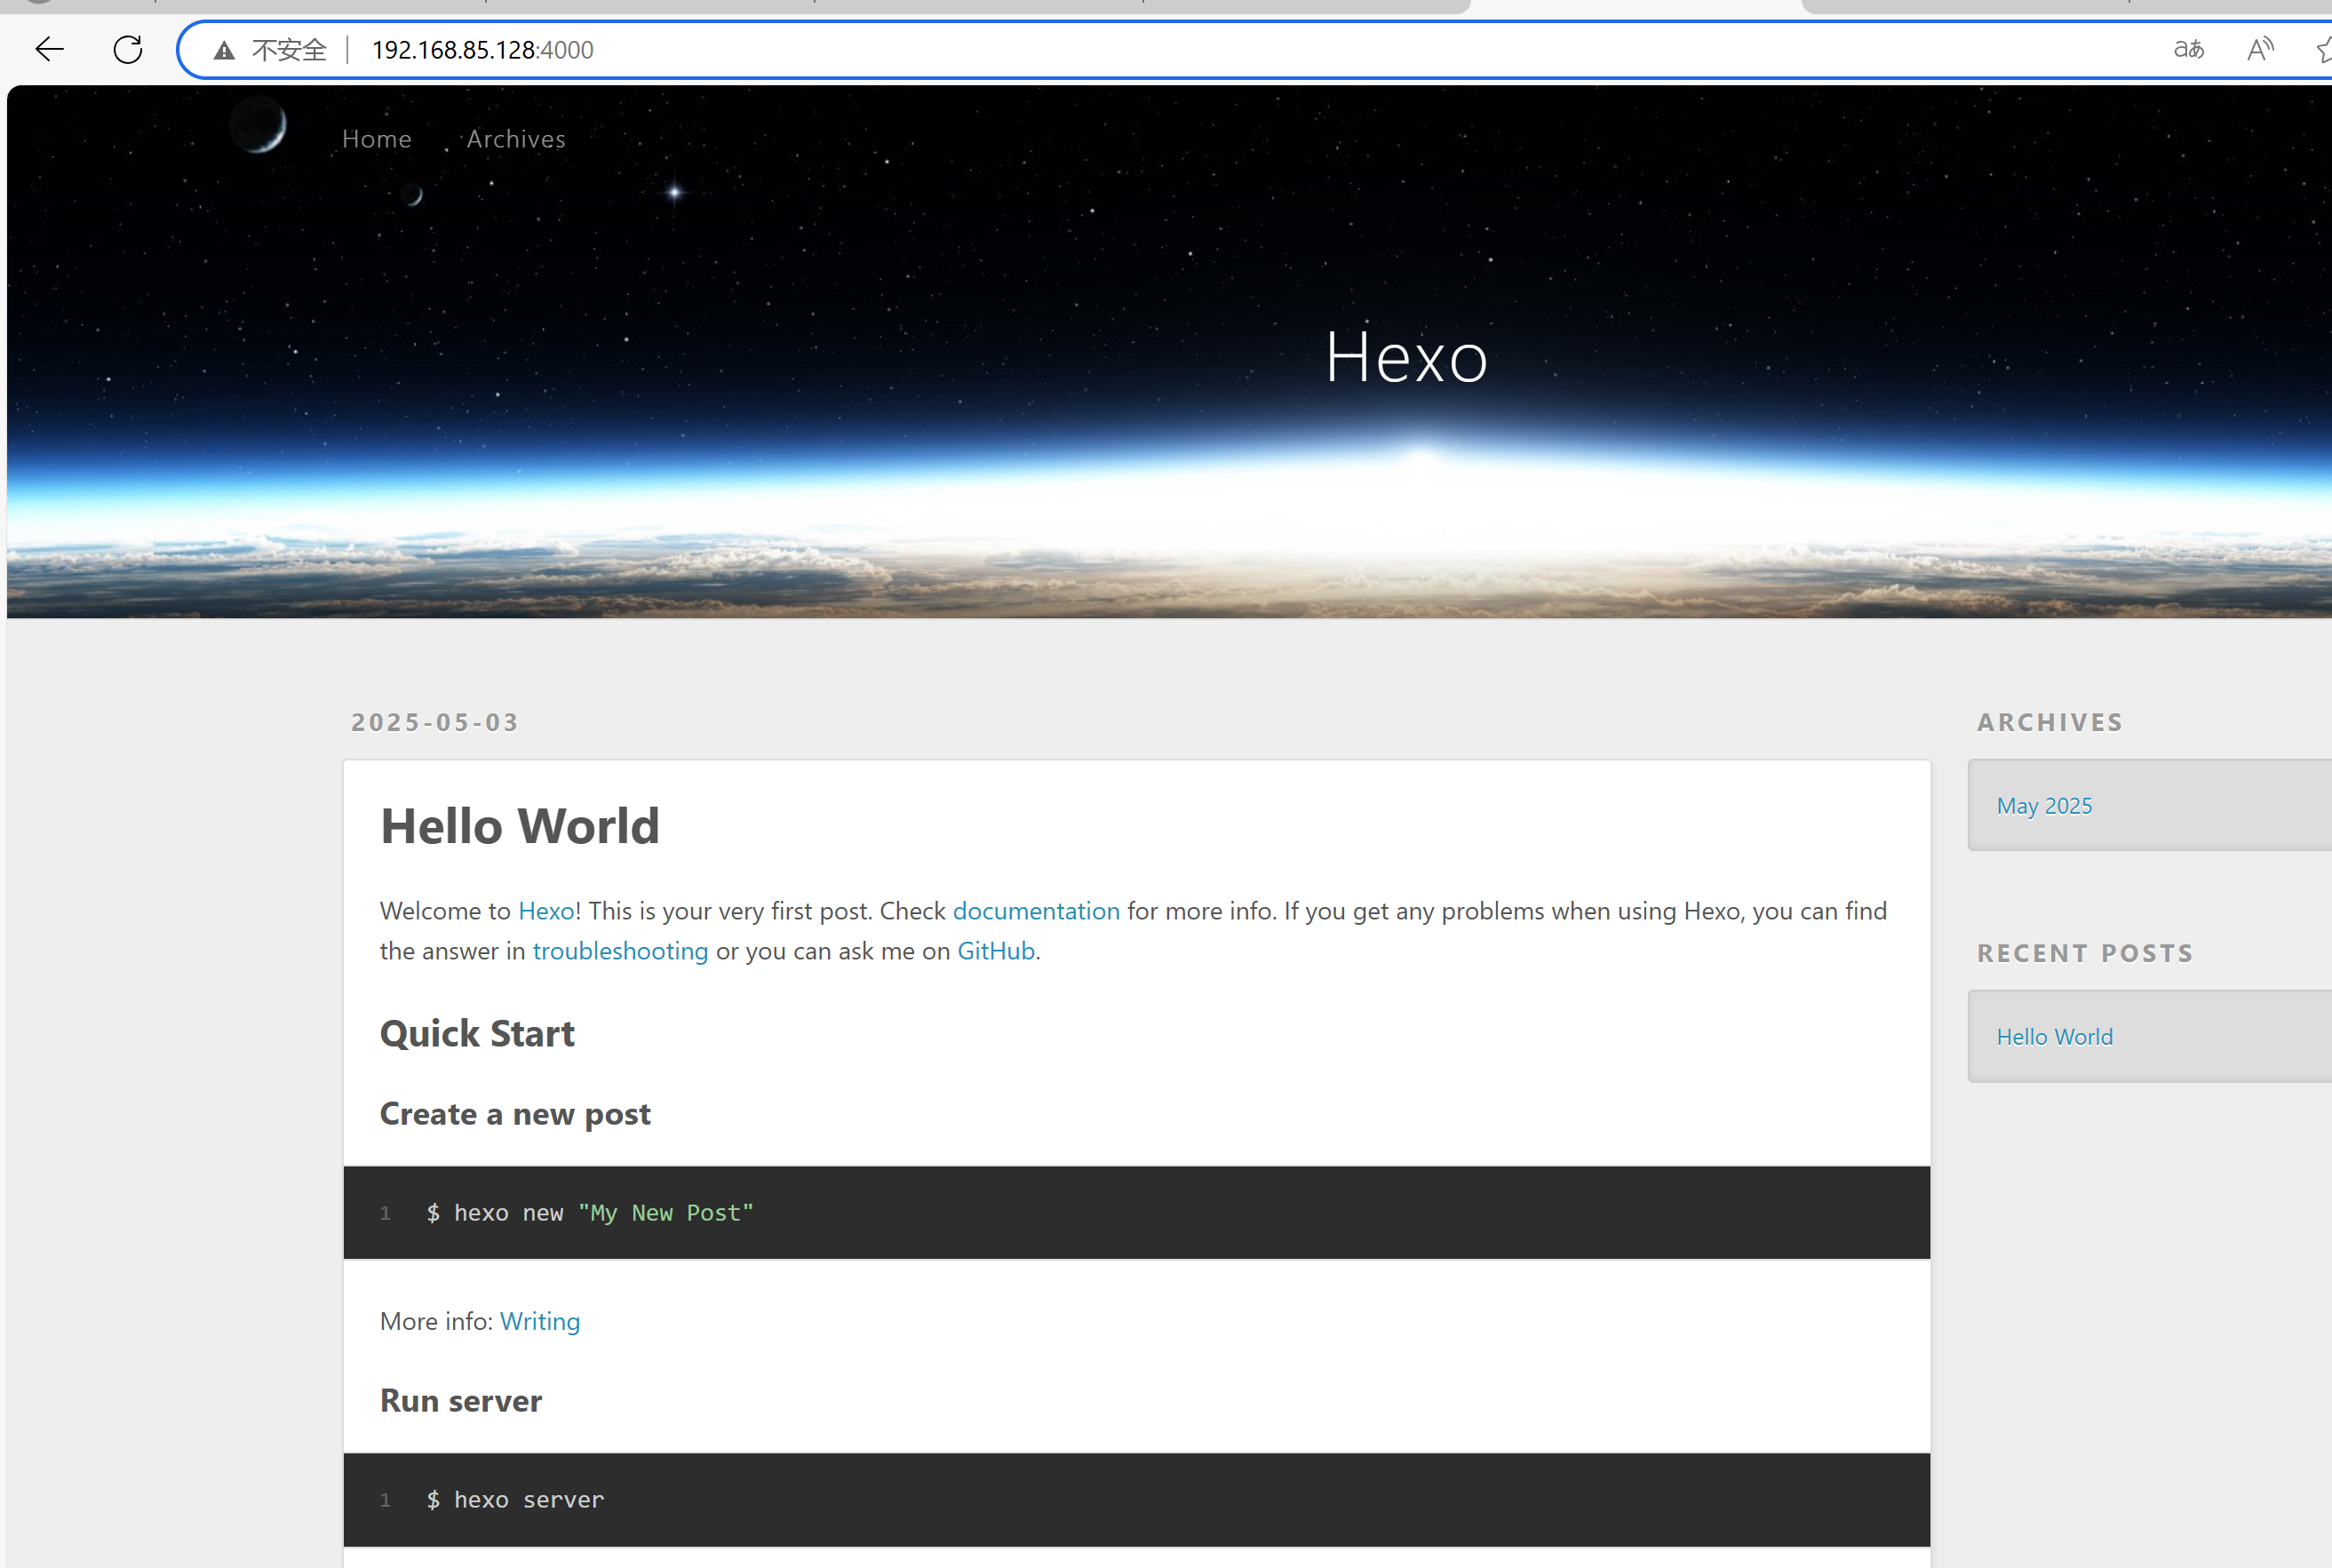Click the not-secure warning triangle icon
This screenshot has height=1568, width=2332.
[x=224, y=50]
